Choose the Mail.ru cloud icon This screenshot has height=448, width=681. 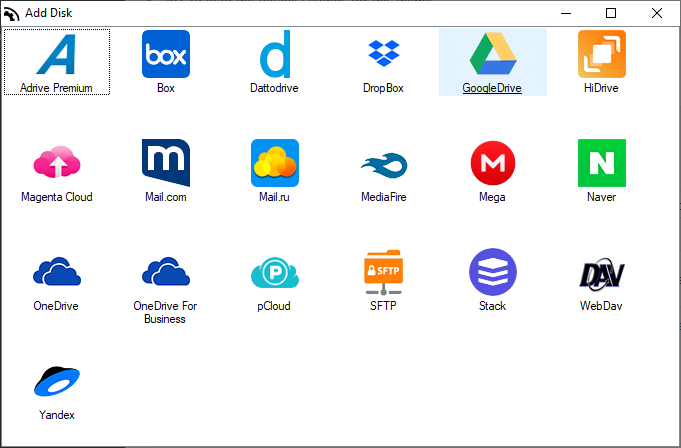pyautogui.click(x=275, y=163)
